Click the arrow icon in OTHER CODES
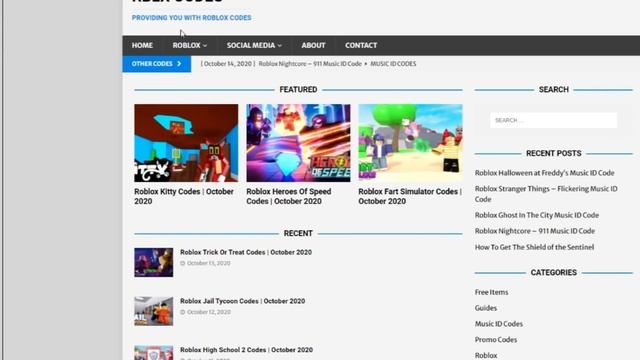 tap(179, 64)
